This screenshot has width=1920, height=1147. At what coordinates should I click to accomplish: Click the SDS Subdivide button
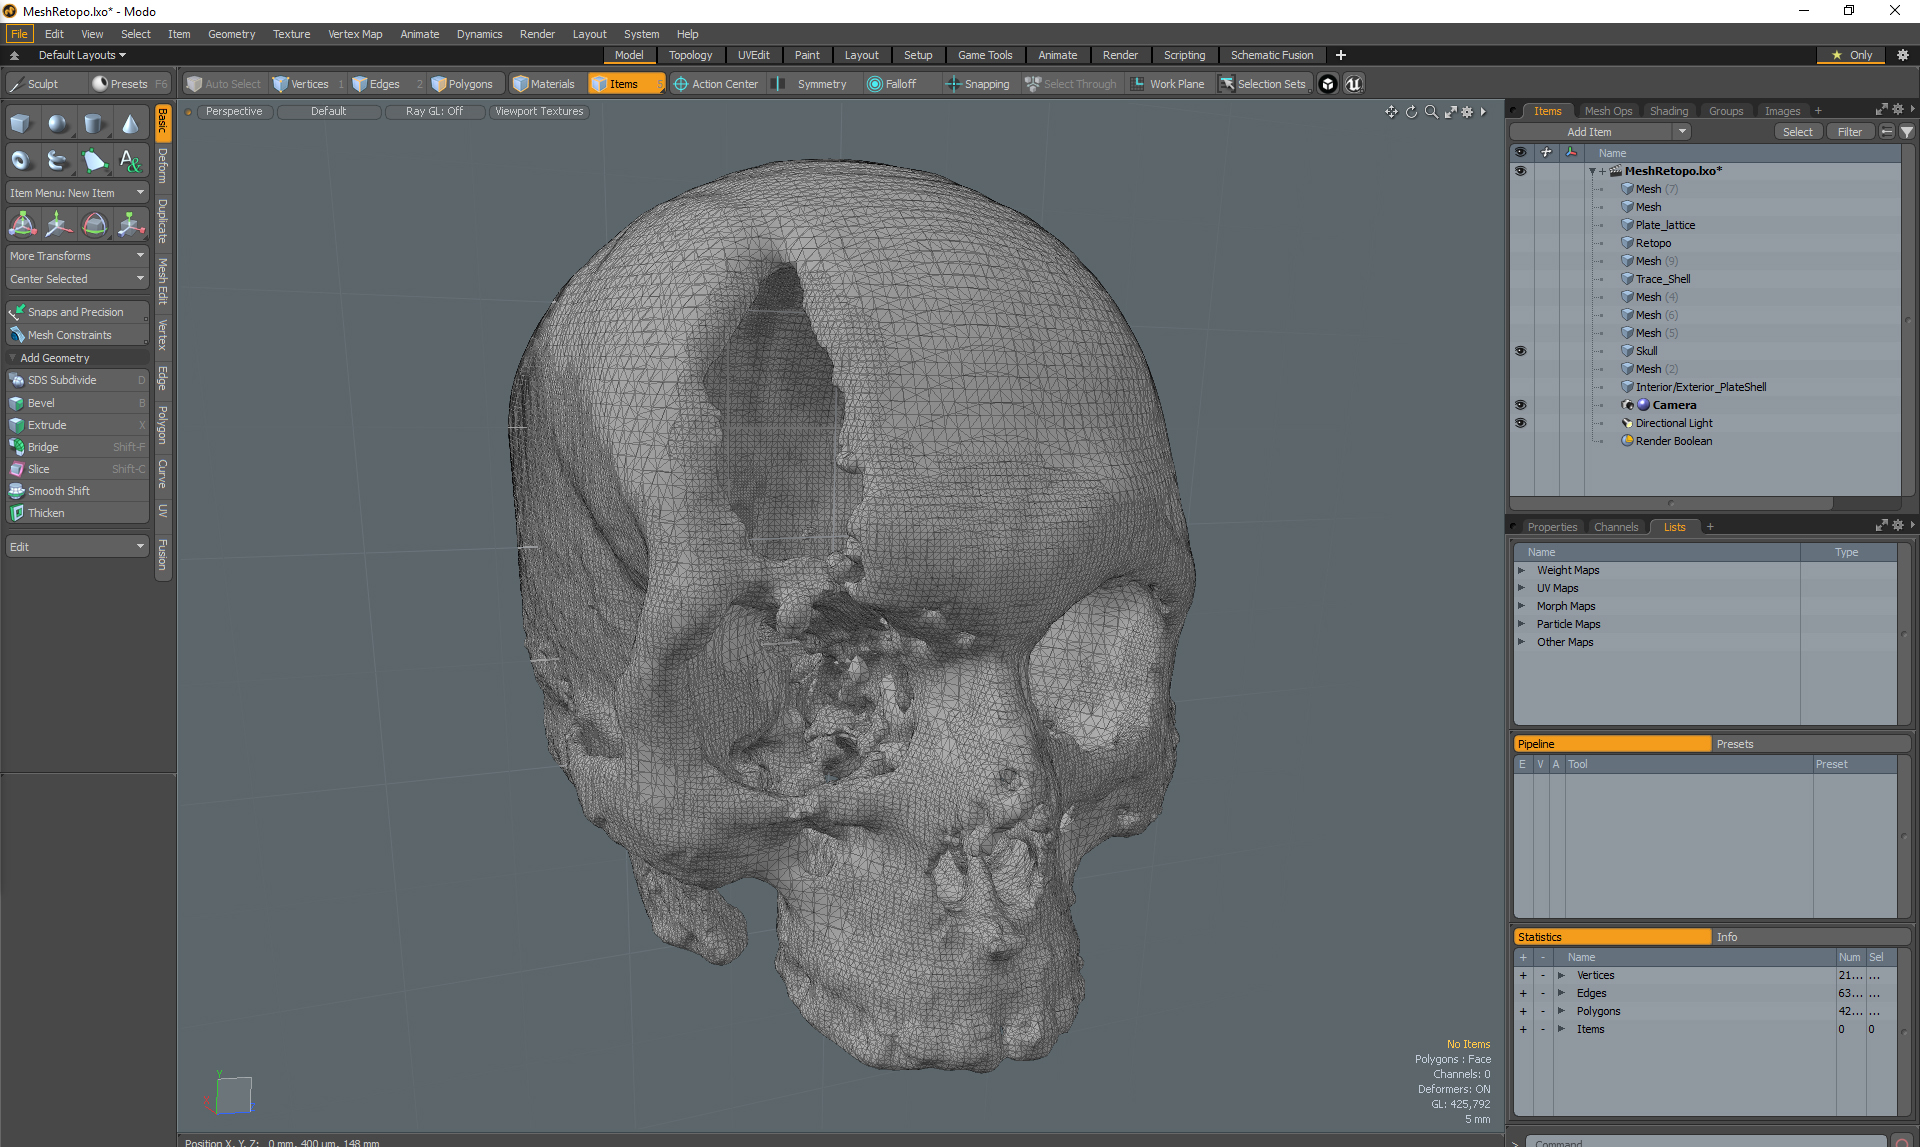click(62, 380)
